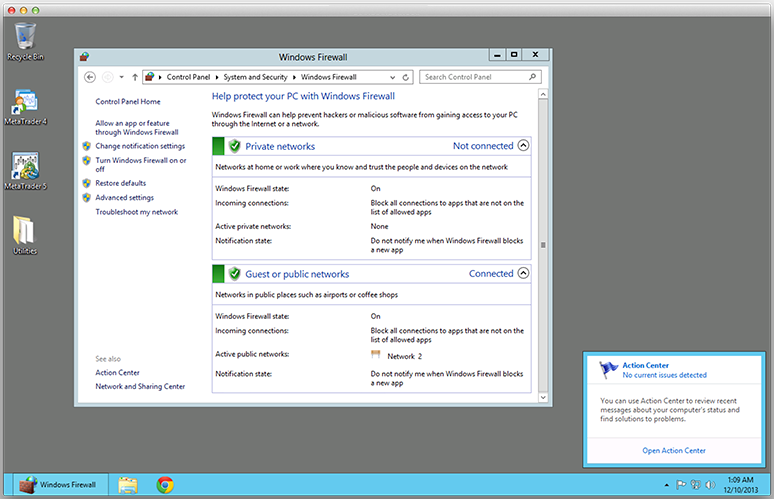This screenshot has height=499, width=774.
Task: Click the Action Center flag icon in popup
Action: (609, 369)
